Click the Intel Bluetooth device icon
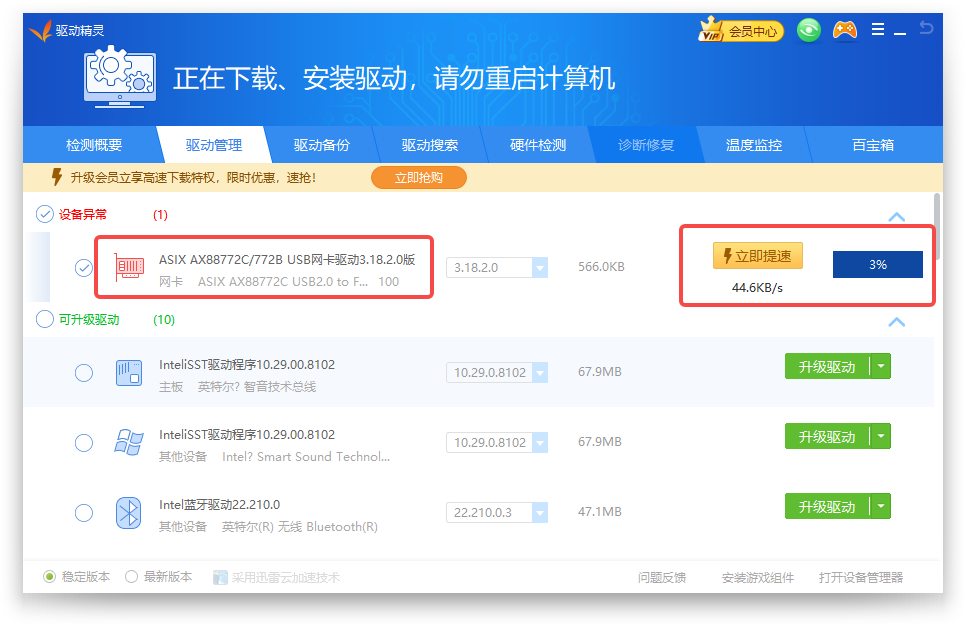966x626 pixels. (129, 513)
